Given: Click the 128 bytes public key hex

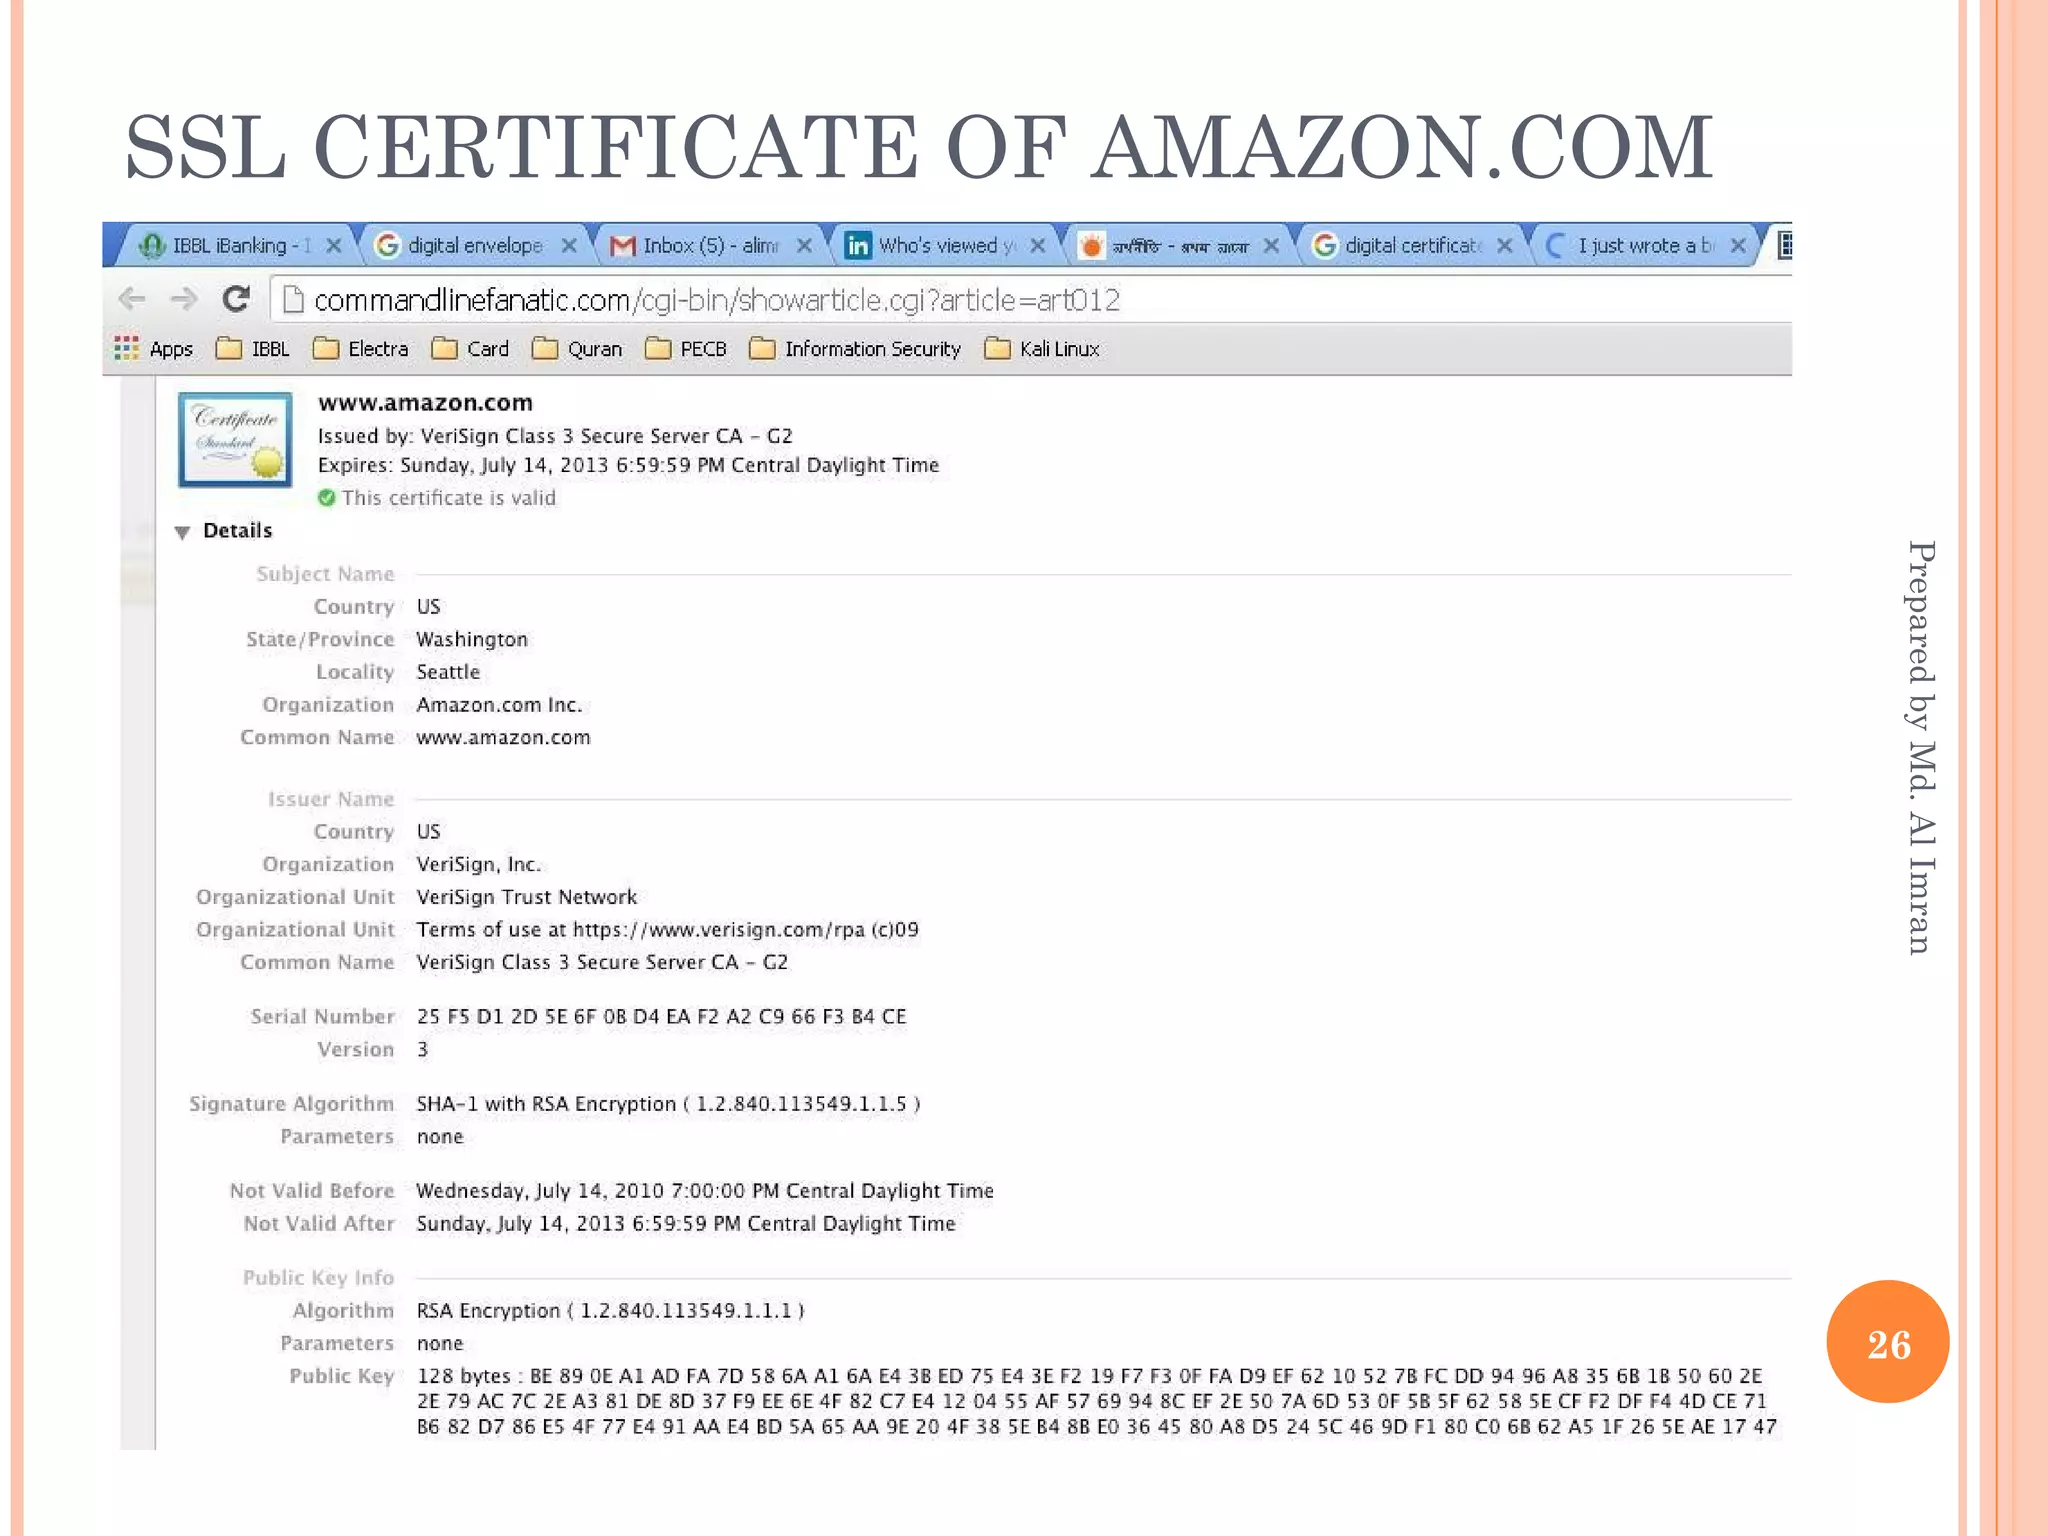Looking at the screenshot, I should 1096,1401.
